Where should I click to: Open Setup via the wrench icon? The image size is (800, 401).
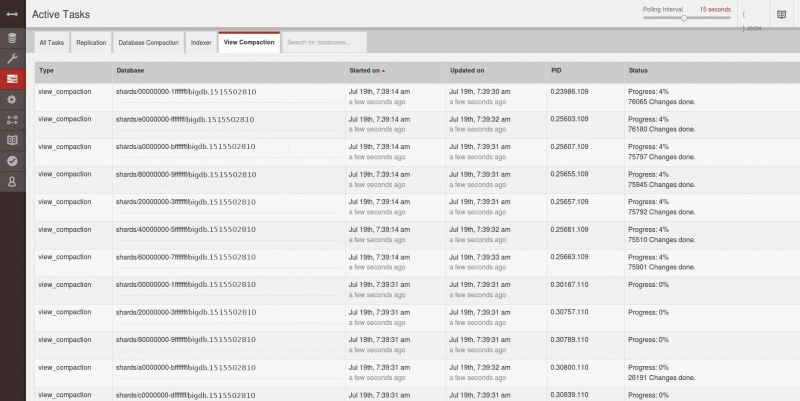(x=12, y=59)
